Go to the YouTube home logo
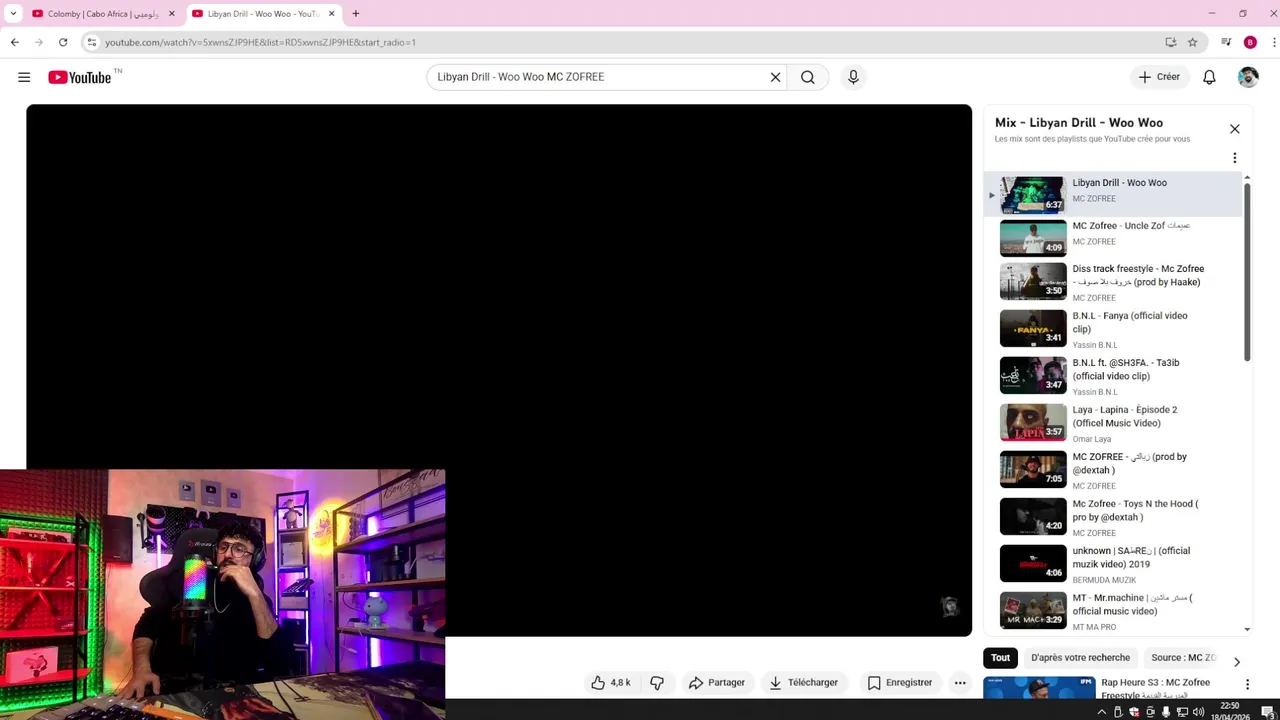 pos(80,77)
